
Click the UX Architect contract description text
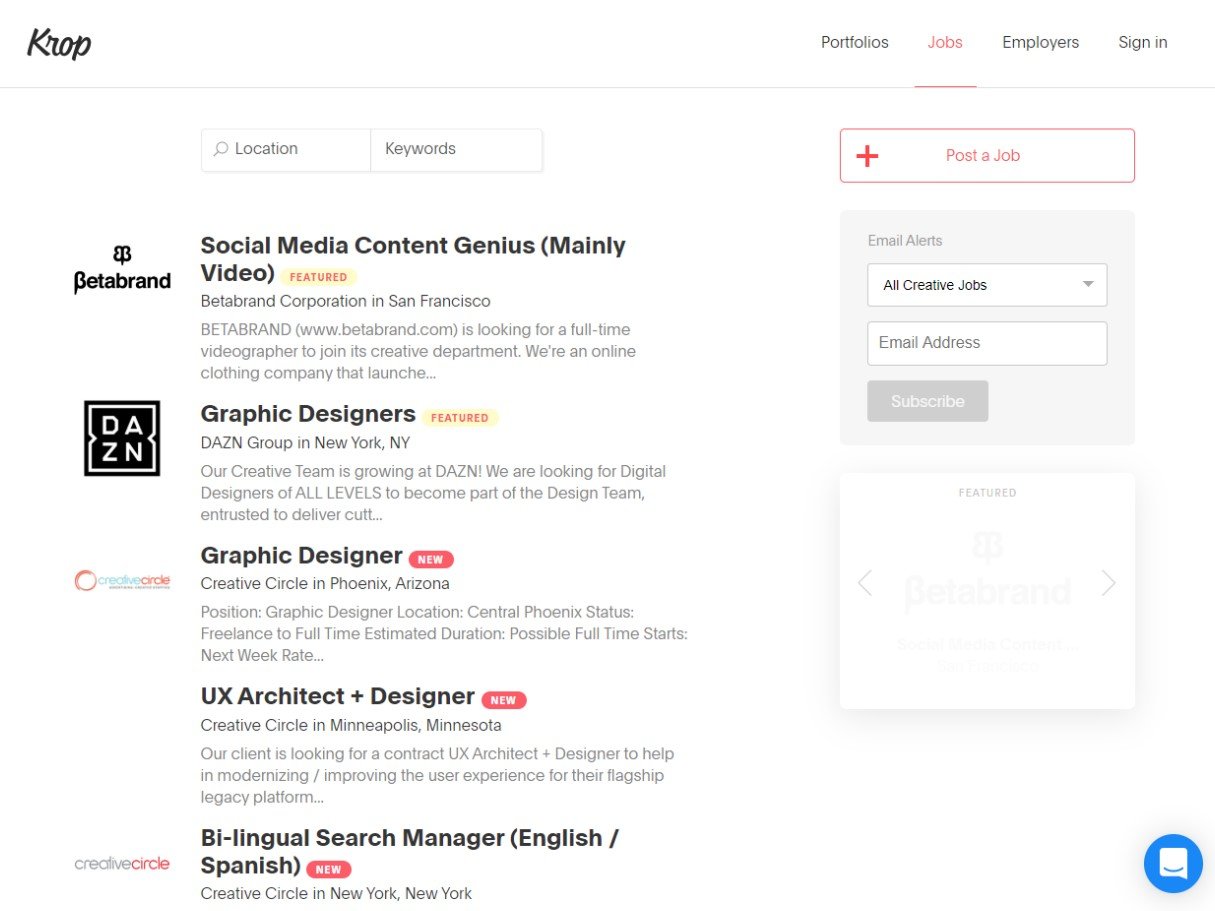tap(437, 776)
